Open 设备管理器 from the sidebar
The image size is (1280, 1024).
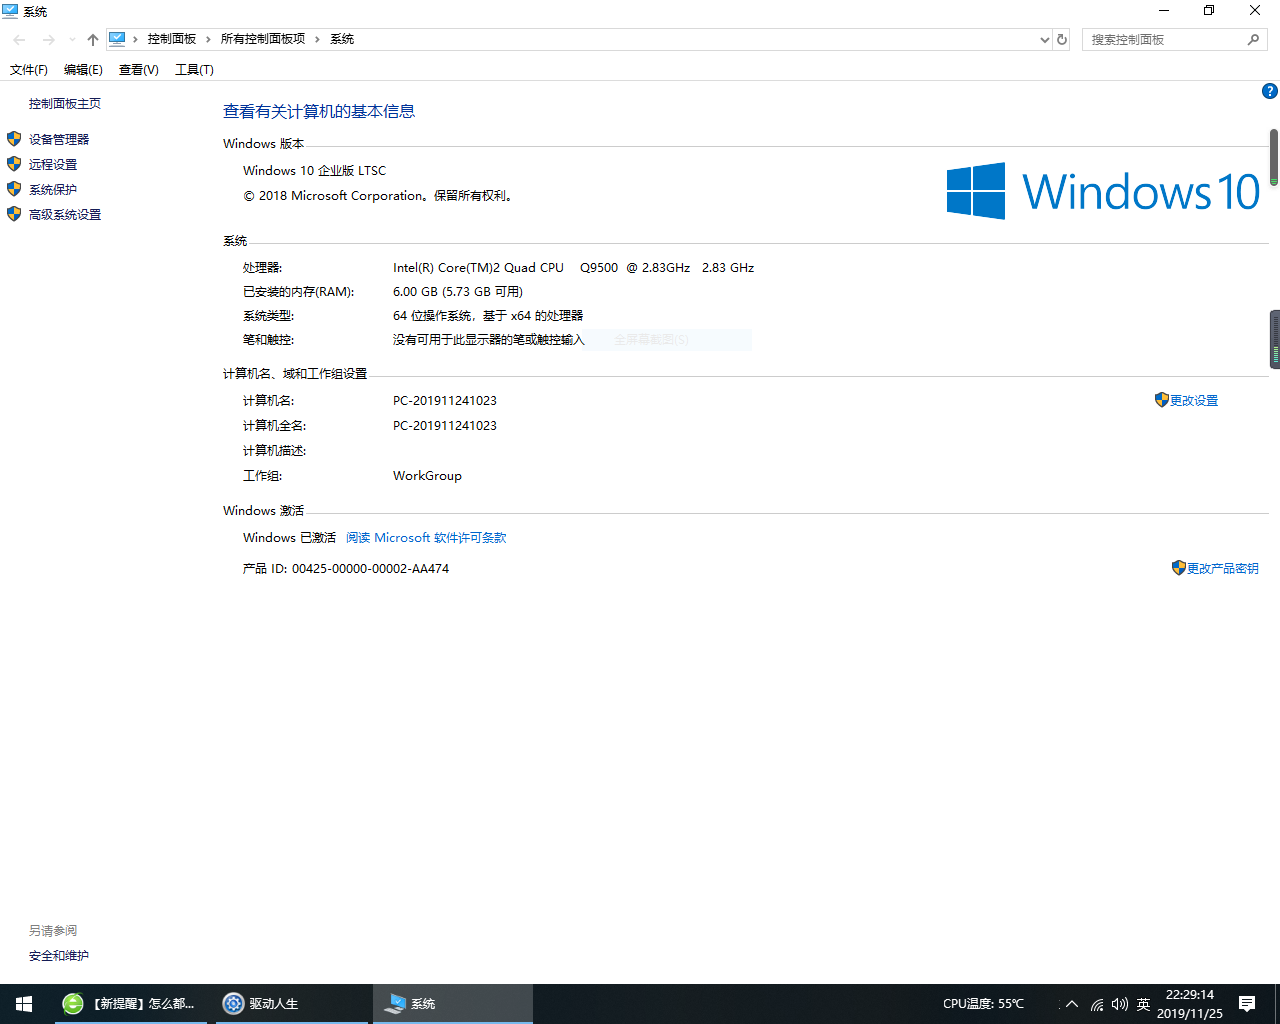59,140
